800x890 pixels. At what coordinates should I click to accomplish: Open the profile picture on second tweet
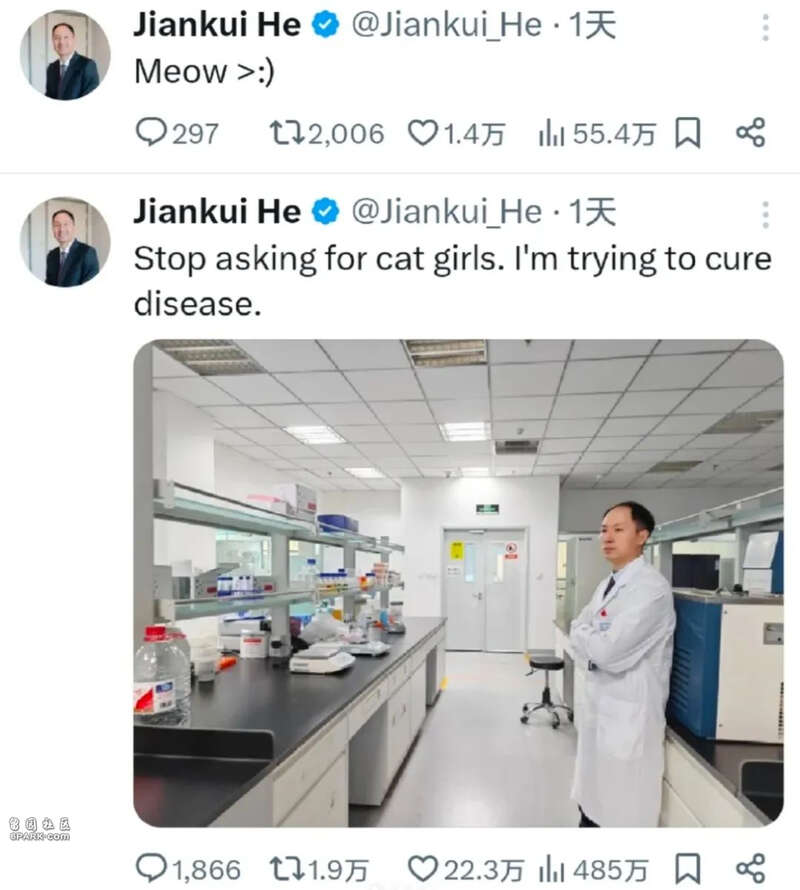(x=65, y=242)
